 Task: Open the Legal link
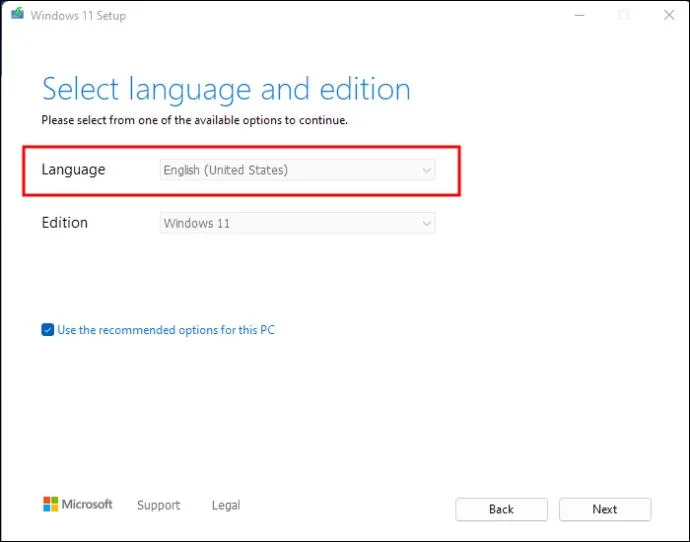point(226,505)
